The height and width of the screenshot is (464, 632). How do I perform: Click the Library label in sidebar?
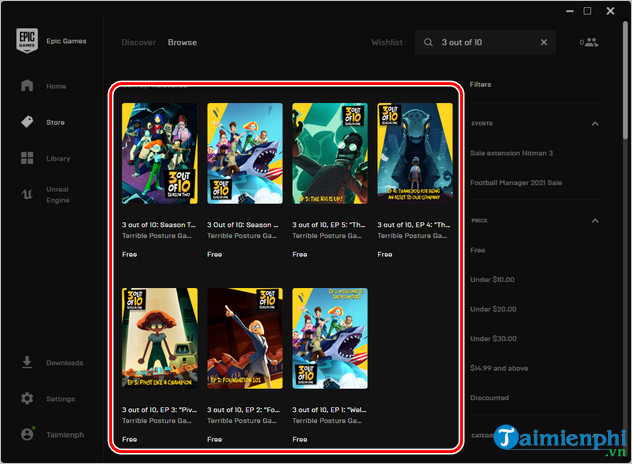(x=58, y=158)
